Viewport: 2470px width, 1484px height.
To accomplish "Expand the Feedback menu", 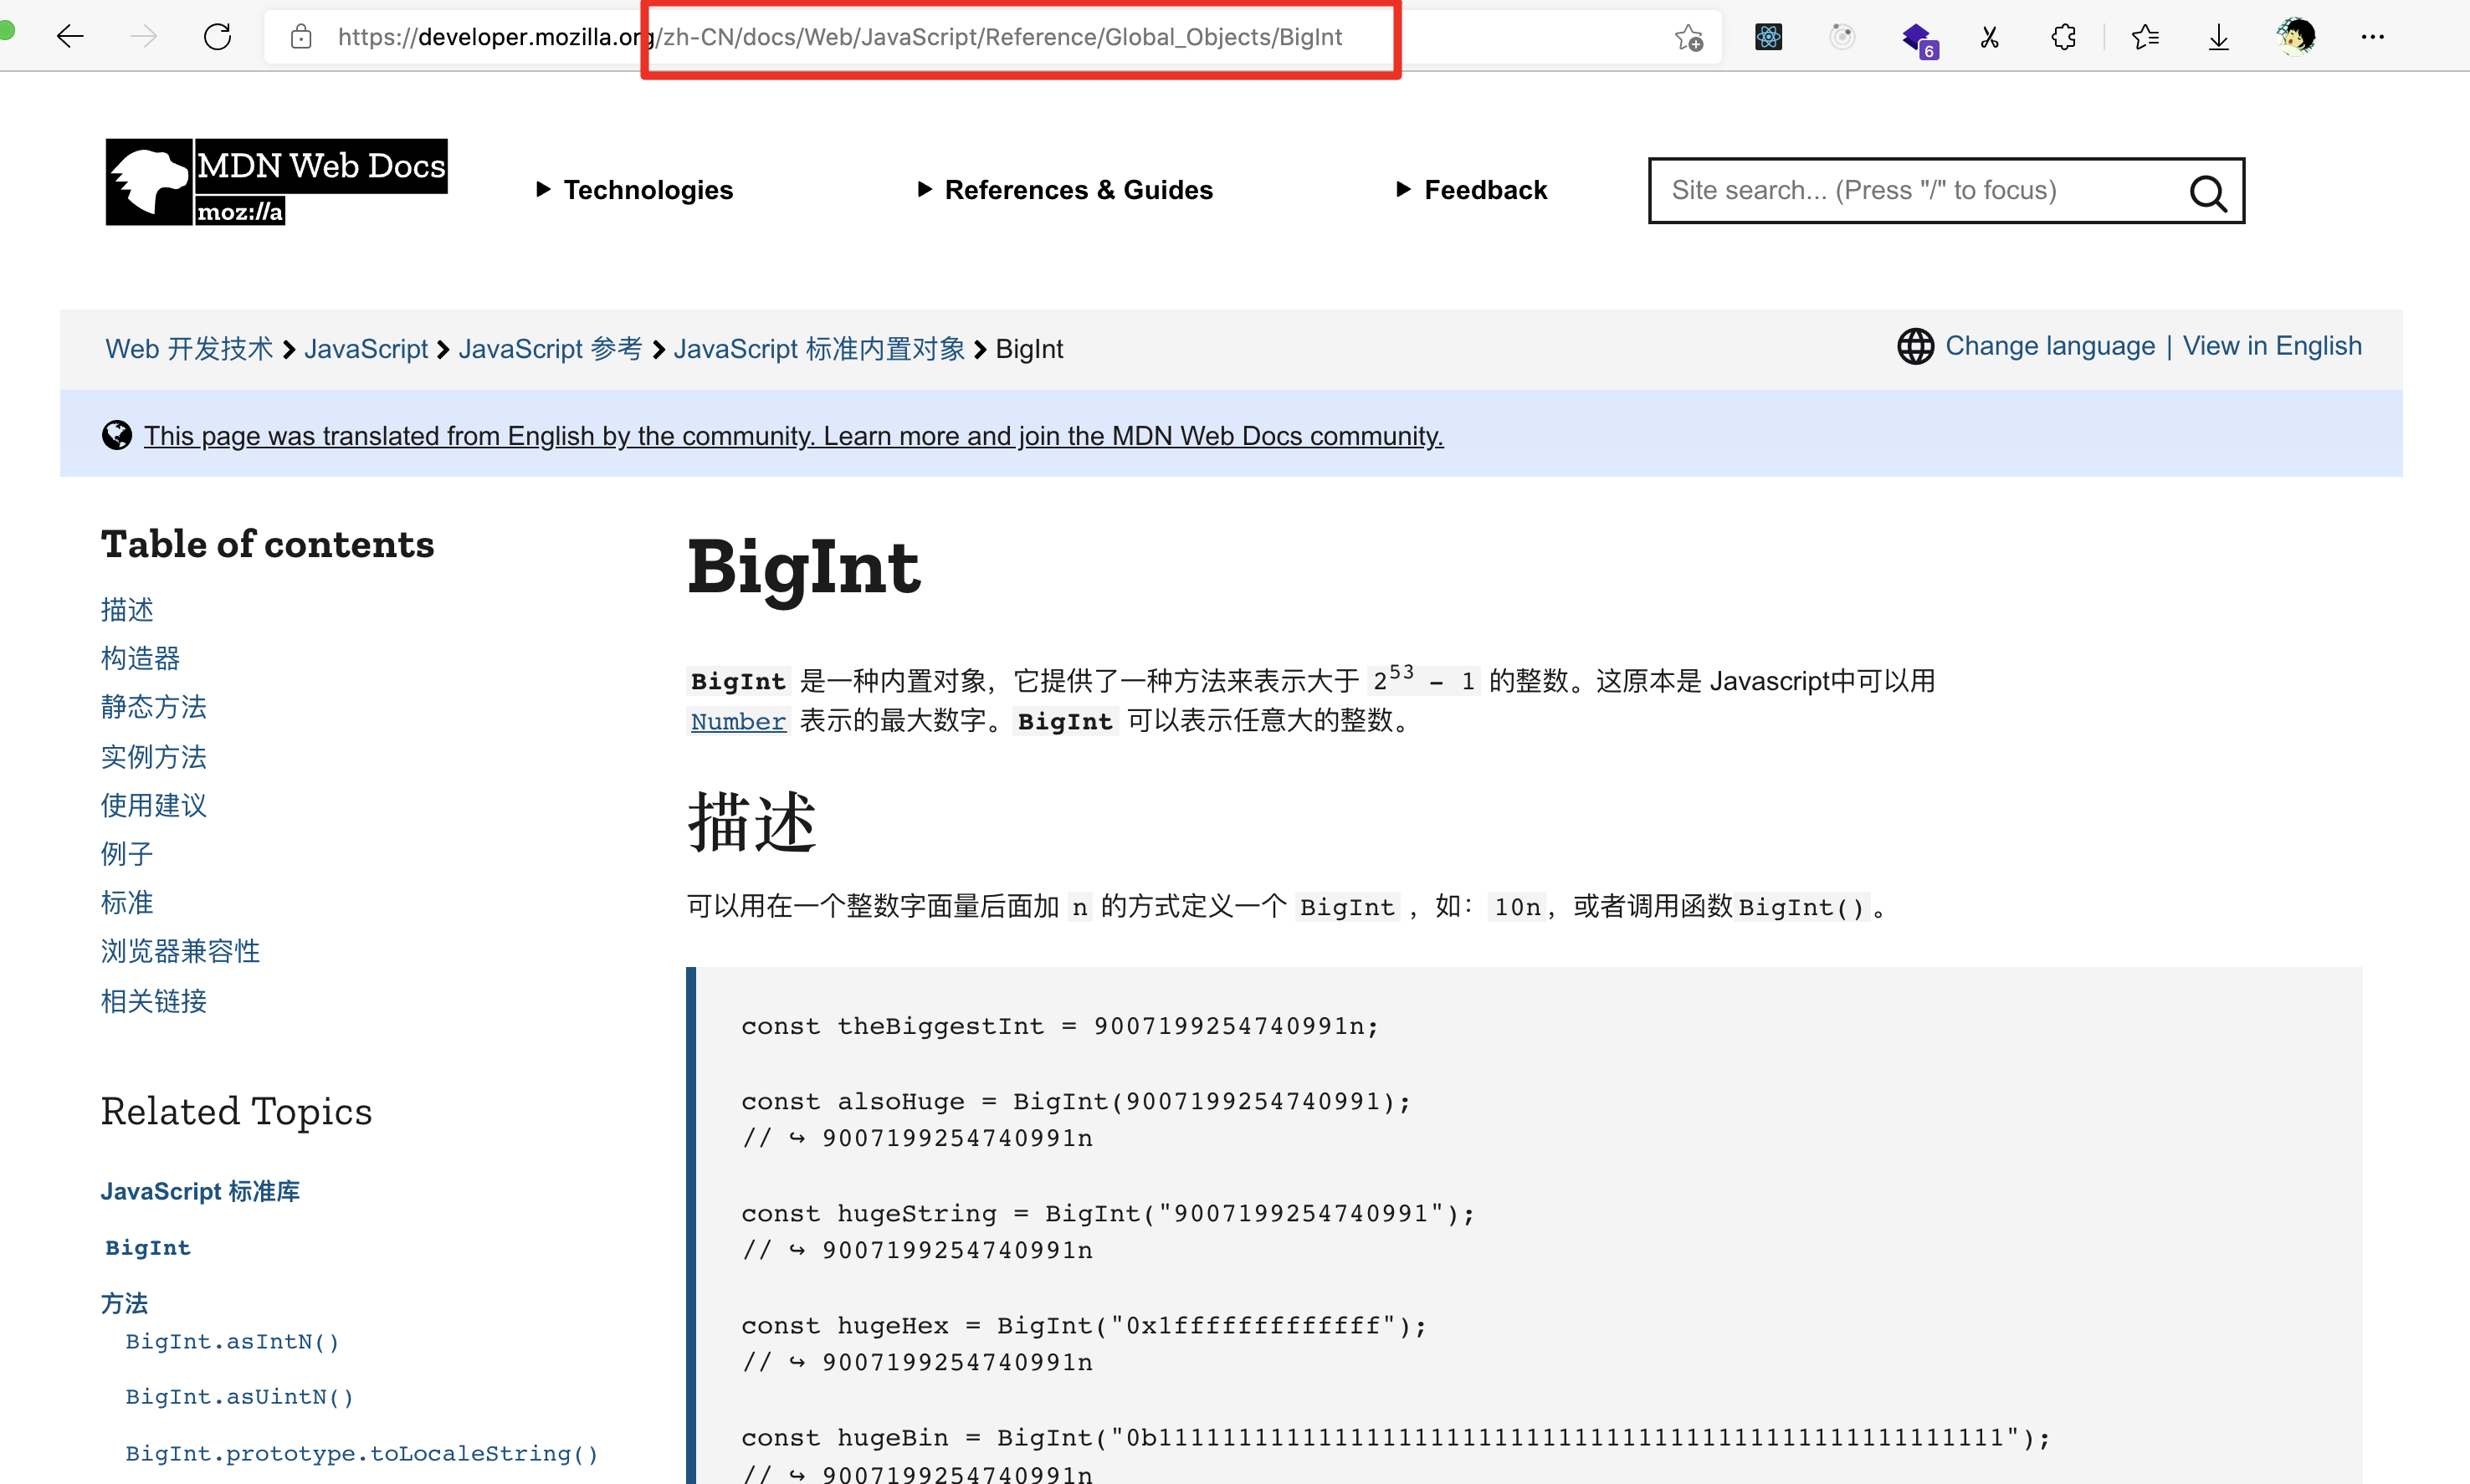I will (x=1472, y=190).
